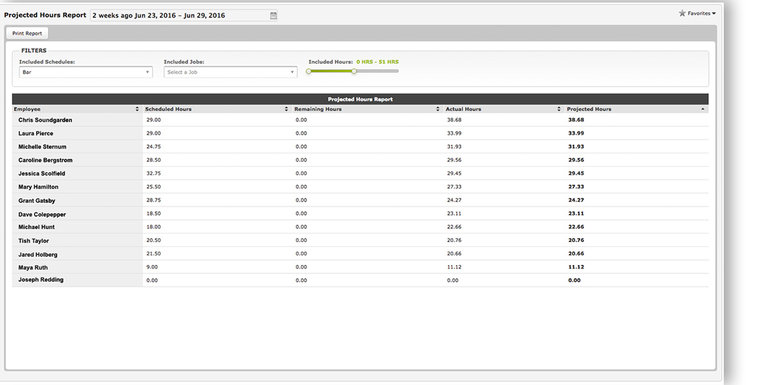
Task: Select employee Tish Taylor
Action: click(33, 241)
